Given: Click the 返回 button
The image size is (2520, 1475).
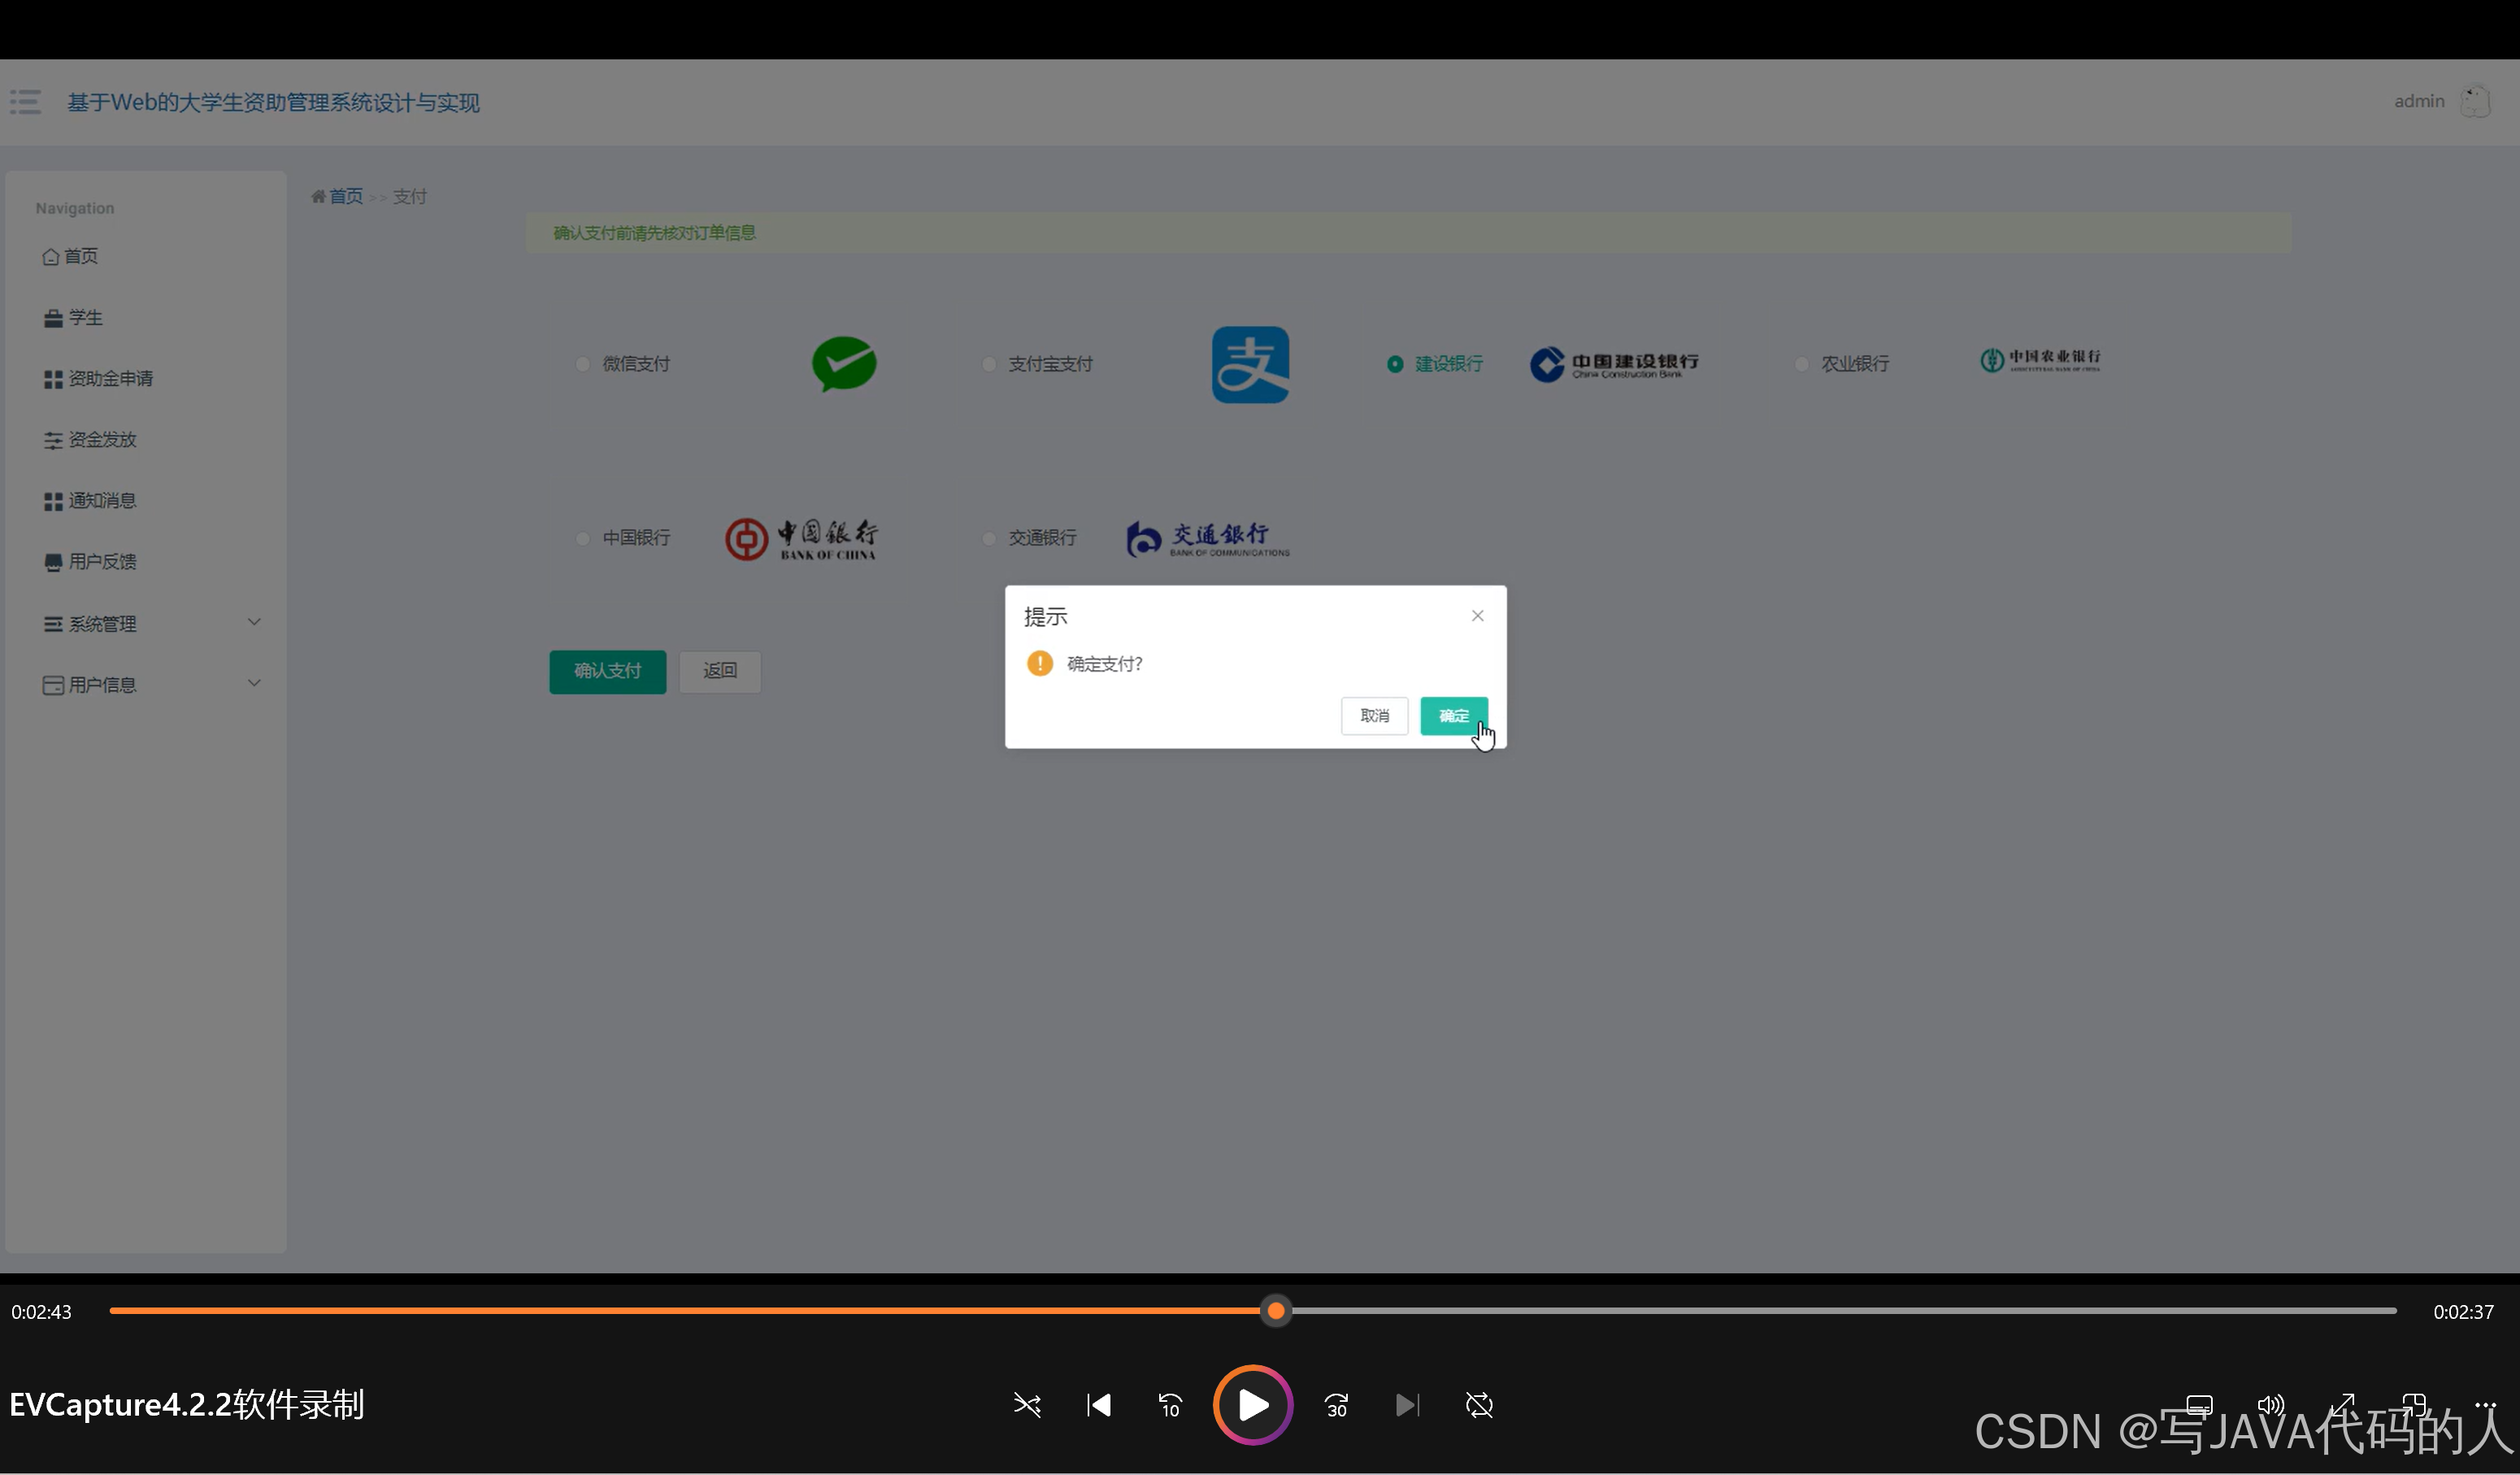Looking at the screenshot, I should click(x=719, y=671).
